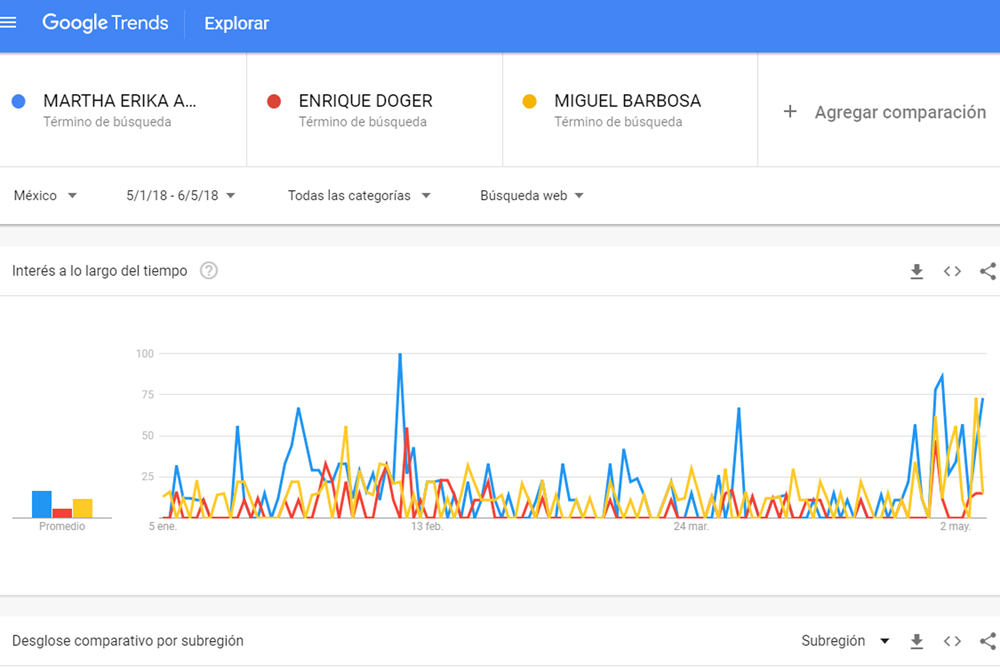Click the 'Desglose comparativo por subregión' heading
1000x667 pixels.
(128, 641)
